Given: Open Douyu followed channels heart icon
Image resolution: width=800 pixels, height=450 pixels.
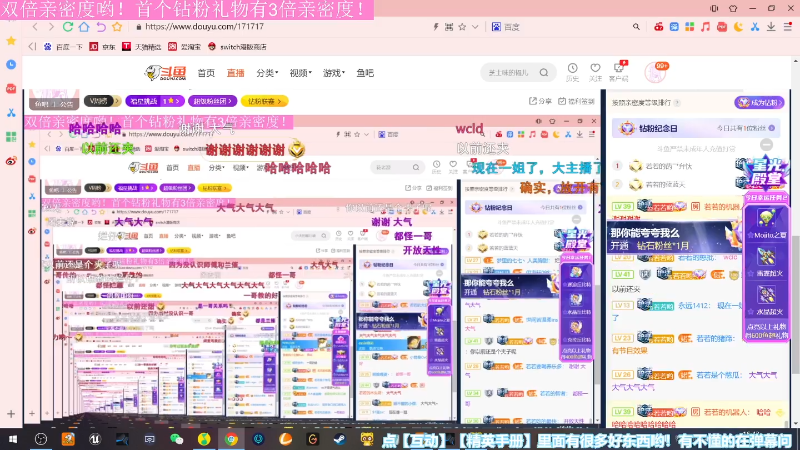Looking at the screenshot, I should [595, 72].
